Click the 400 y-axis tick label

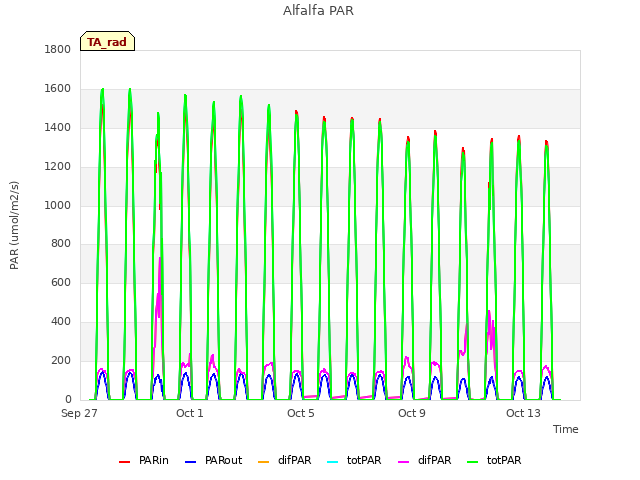click(x=61, y=322)
